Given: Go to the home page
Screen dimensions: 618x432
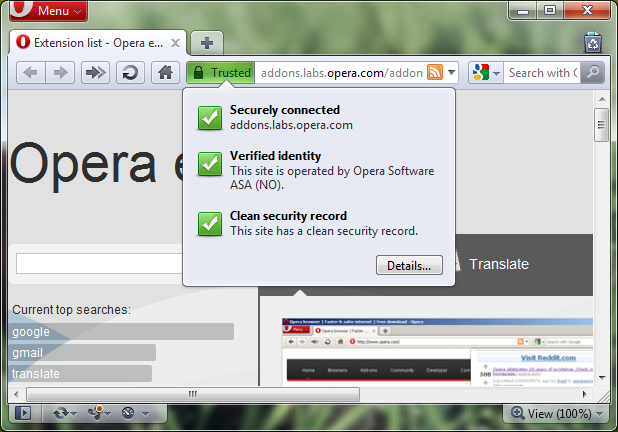Looking at the screenshot, I should [x=166, y=73].
